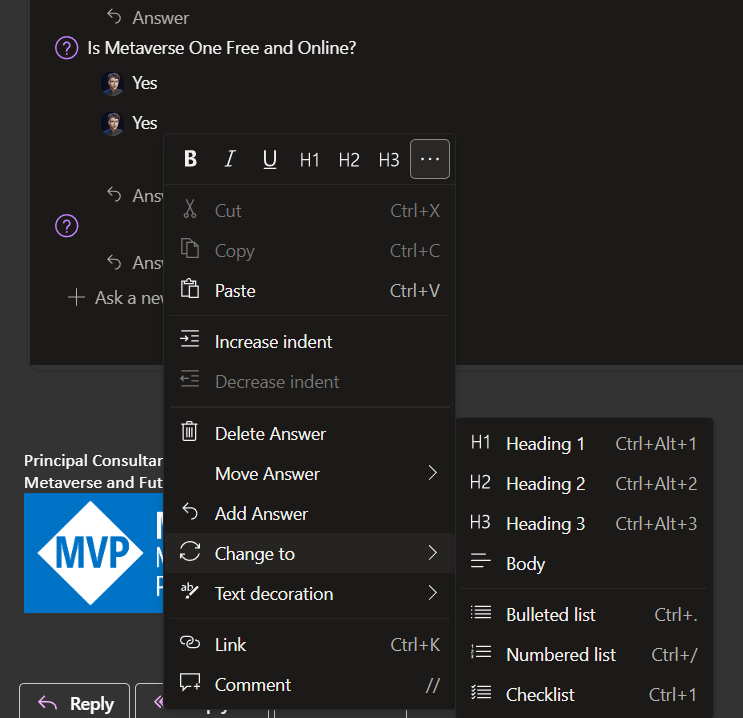Click Add Answer in context menu

[261, 513]
